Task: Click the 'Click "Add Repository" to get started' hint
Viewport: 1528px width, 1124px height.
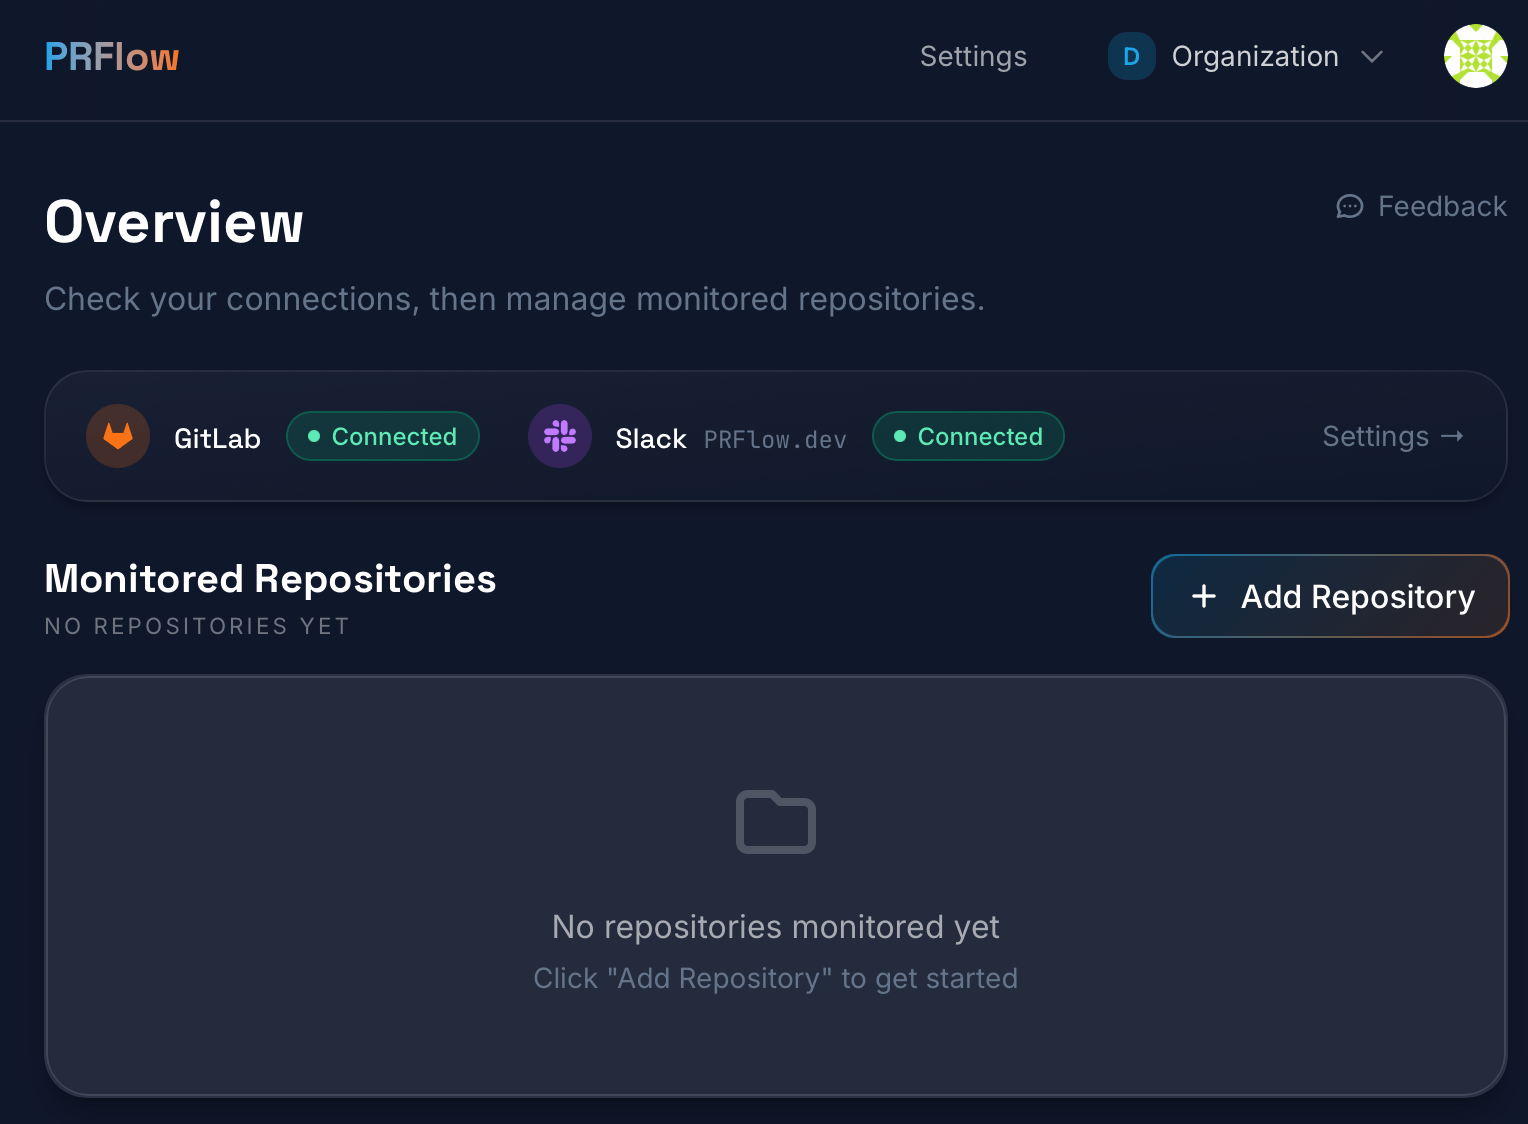Action: tap(776, 978)
